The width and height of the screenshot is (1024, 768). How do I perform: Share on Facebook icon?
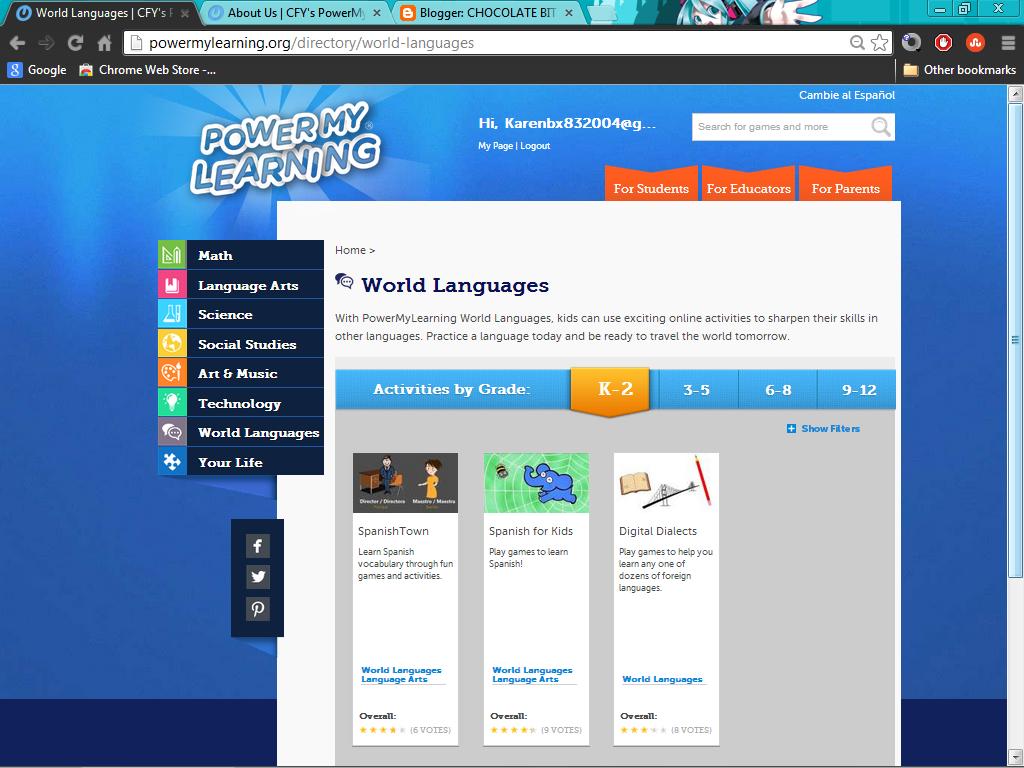257,546
